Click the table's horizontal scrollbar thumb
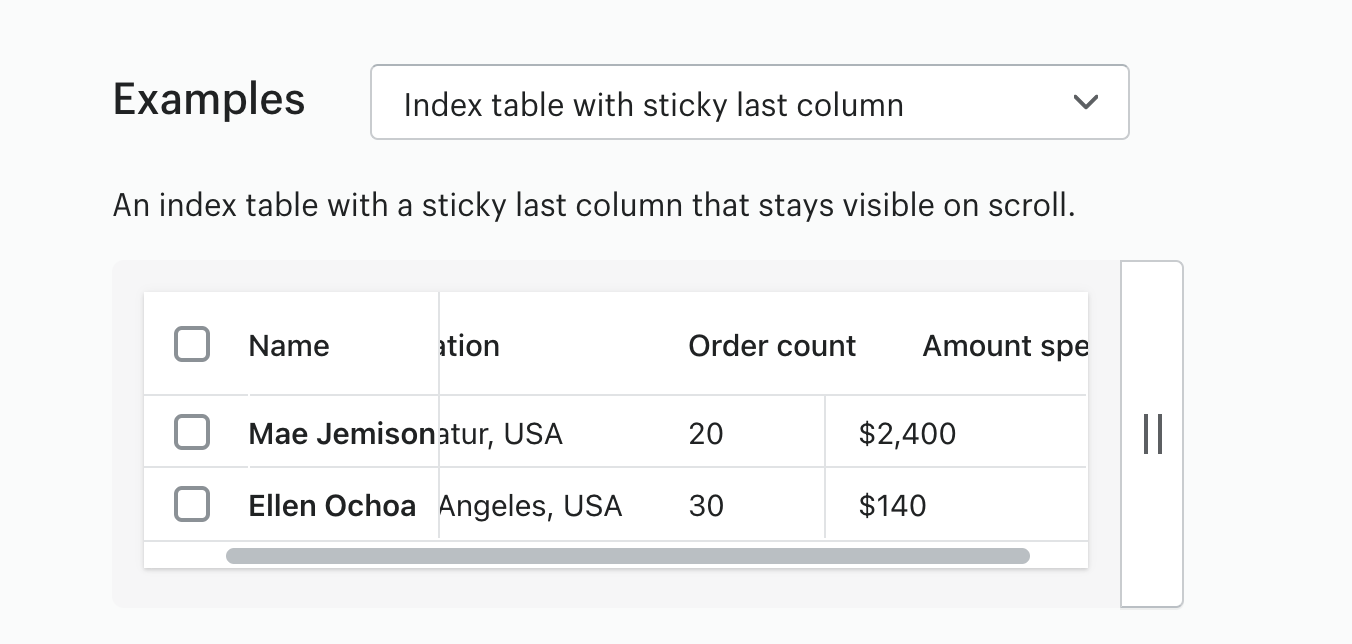1352x644 pixels. coord(627,556)
